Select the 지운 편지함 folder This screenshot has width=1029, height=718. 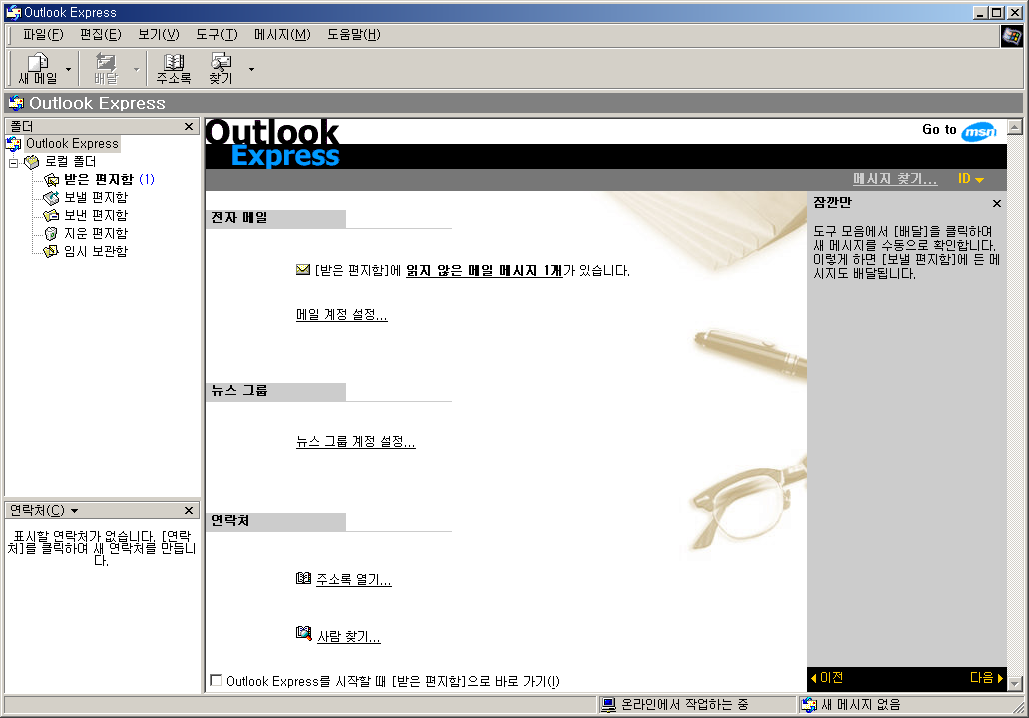pos(96,233)
